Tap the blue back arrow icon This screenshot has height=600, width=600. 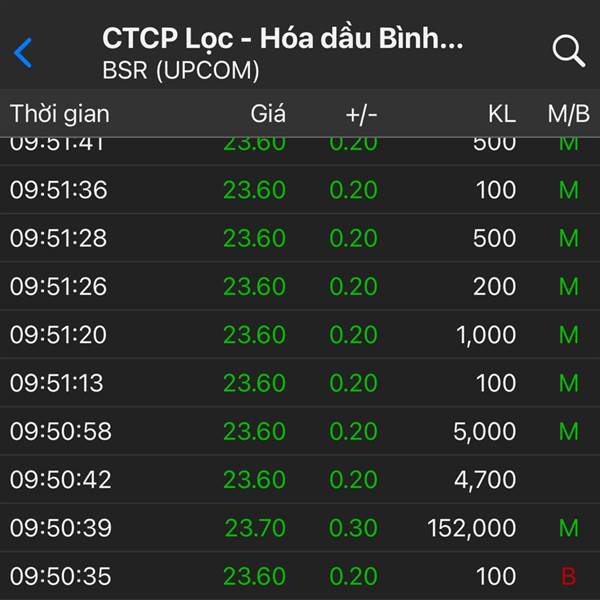(23, 53)
